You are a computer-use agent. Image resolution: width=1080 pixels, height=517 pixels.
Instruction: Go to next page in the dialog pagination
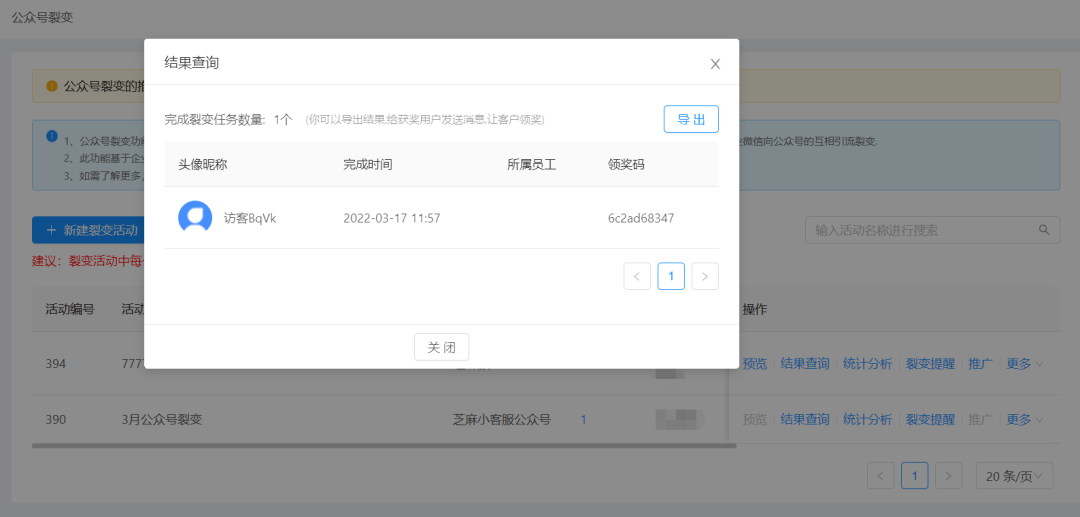[x=705, y=276]
